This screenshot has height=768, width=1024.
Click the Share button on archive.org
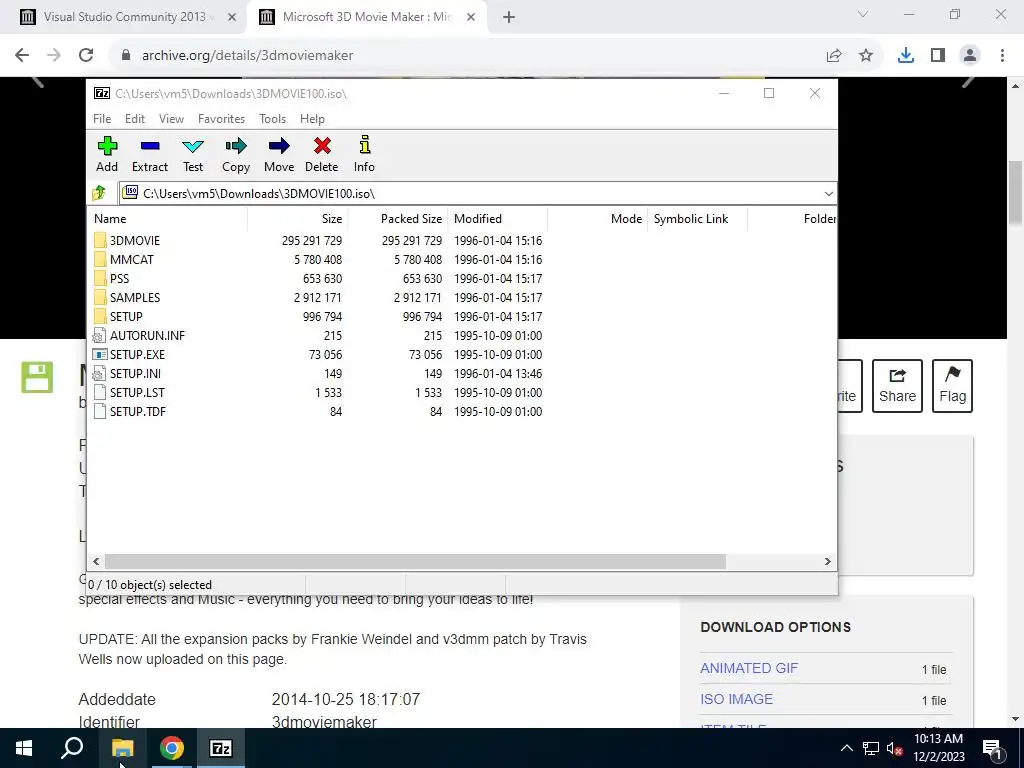897,385
